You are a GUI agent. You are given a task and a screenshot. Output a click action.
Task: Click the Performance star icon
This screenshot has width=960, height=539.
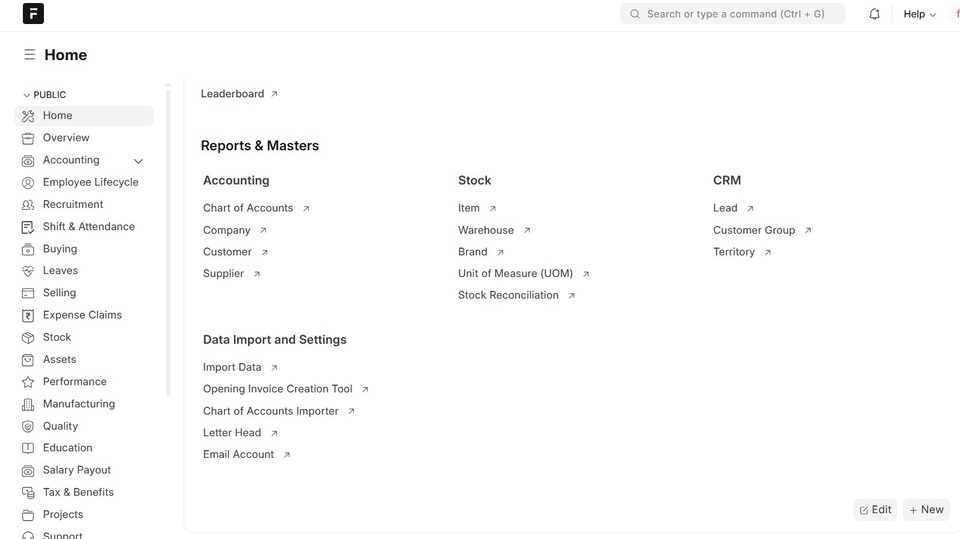click(x=28, y=382)
